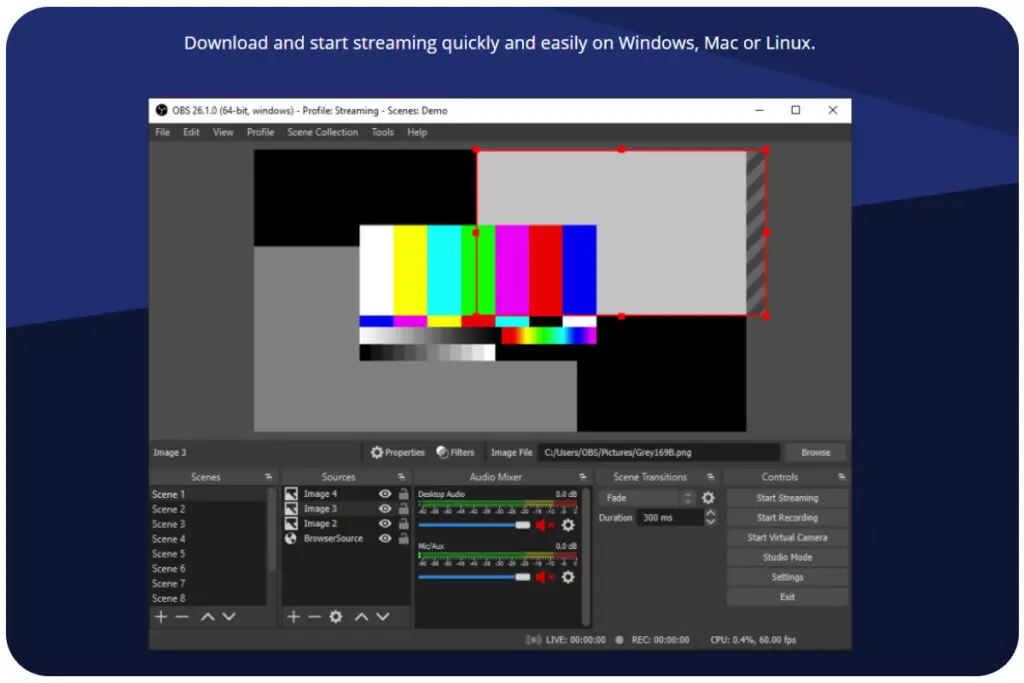Image resolution: width=1024 pixels, height=683 pixels.
Task: Click the add source plus icon
Action: pos(293,617)
